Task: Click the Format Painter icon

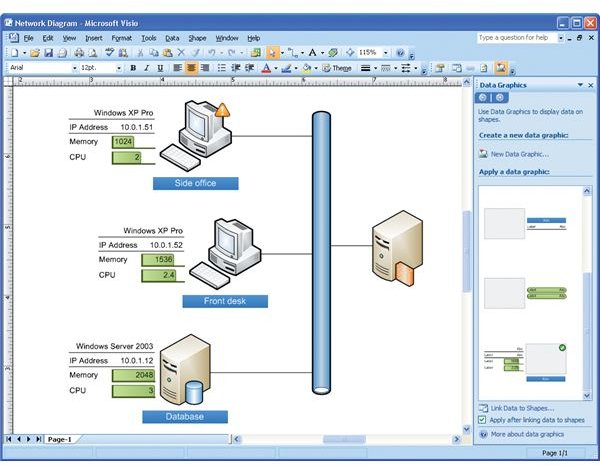Action: pos(195,53)
